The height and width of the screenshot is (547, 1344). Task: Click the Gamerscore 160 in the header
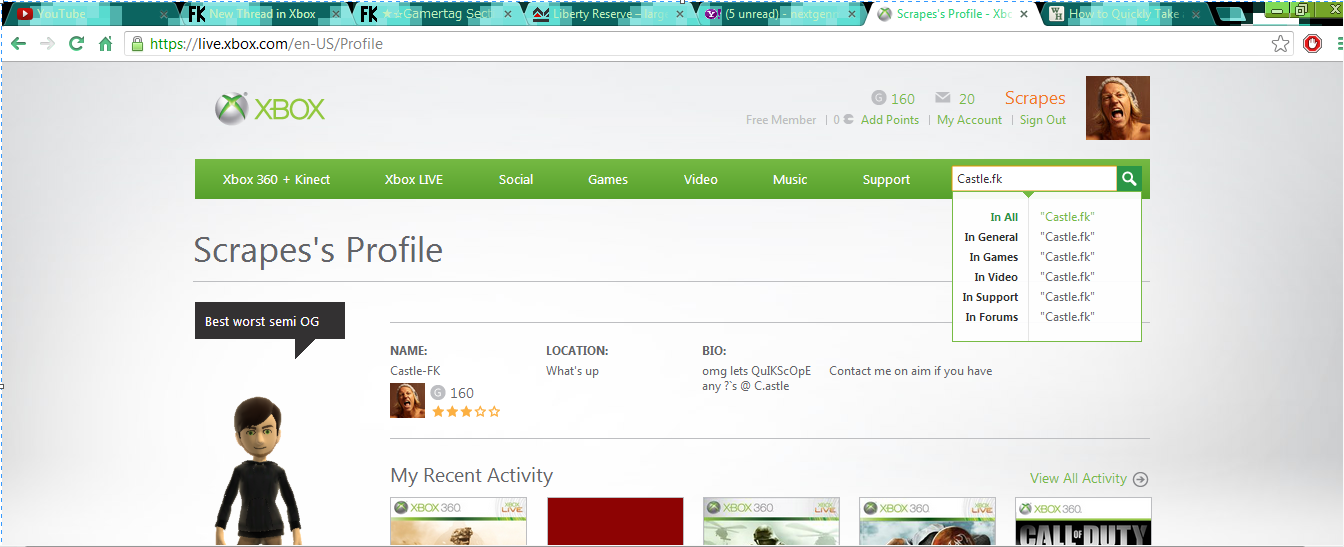click(903, 99)
